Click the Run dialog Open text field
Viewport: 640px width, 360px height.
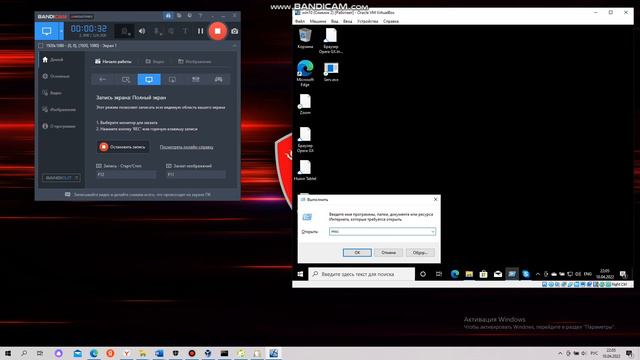click(380, 231)
